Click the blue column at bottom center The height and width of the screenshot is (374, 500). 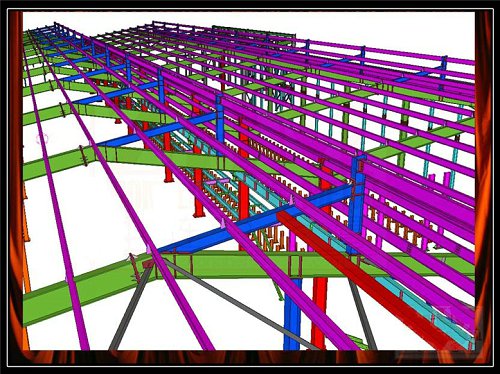(x=292, y=314)
